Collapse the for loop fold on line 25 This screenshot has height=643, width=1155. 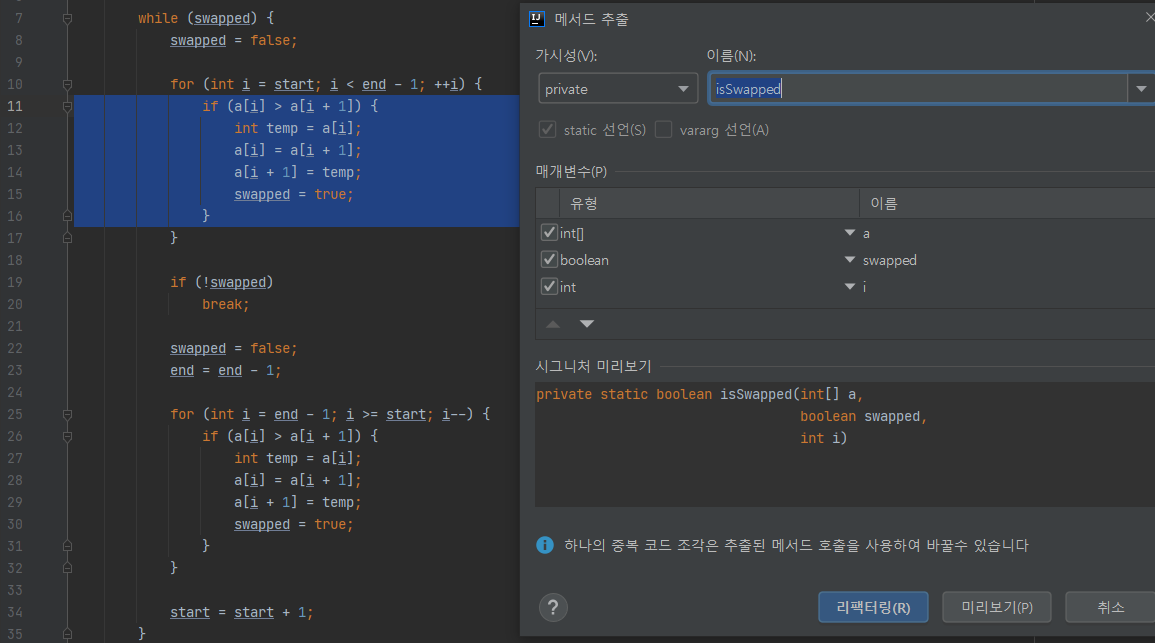67,415
